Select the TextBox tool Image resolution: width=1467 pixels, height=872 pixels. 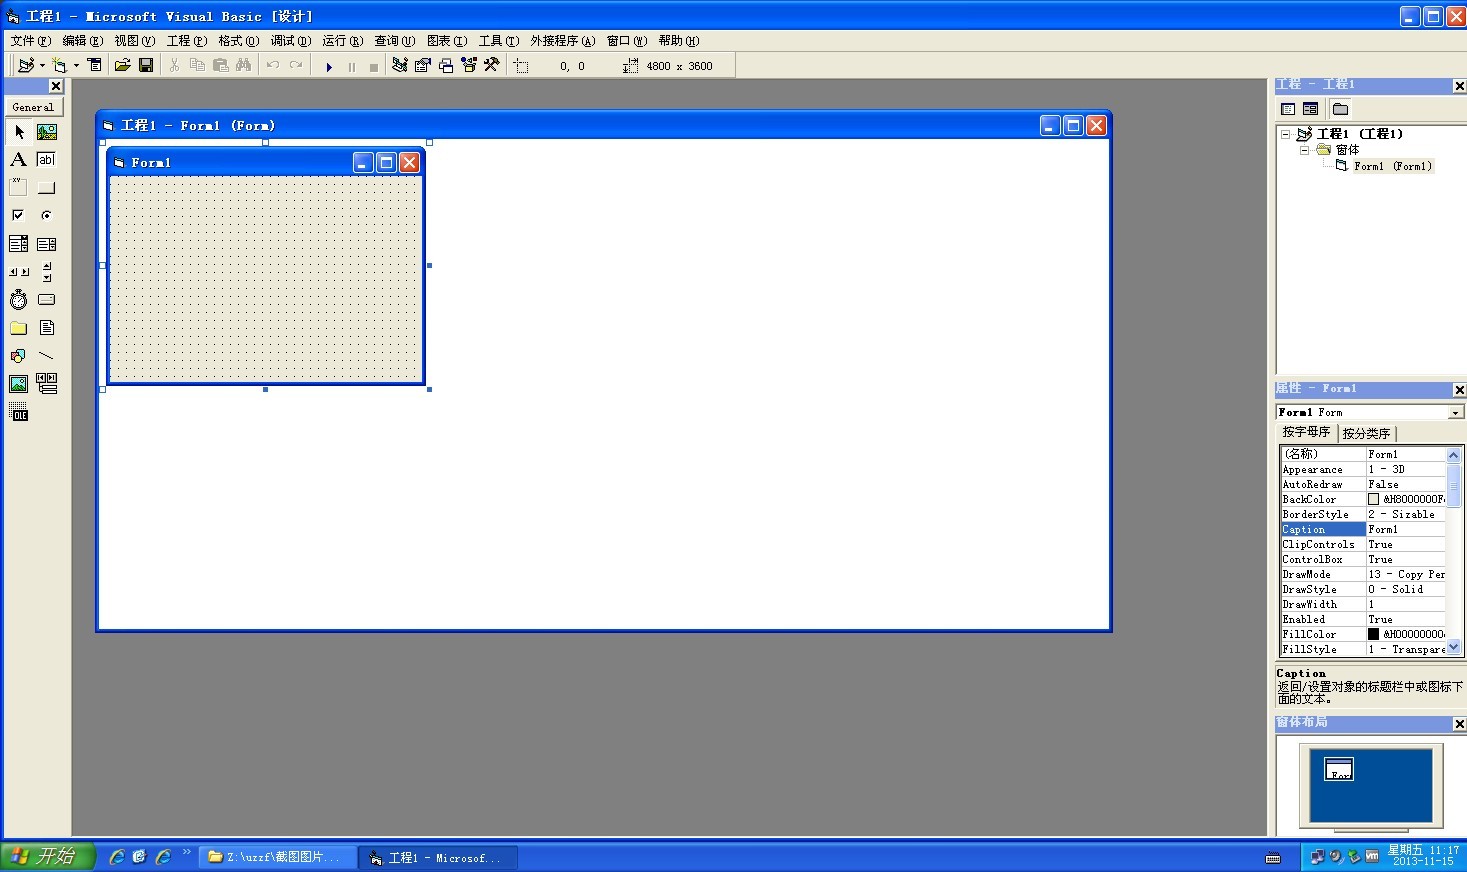pos(46,159)
